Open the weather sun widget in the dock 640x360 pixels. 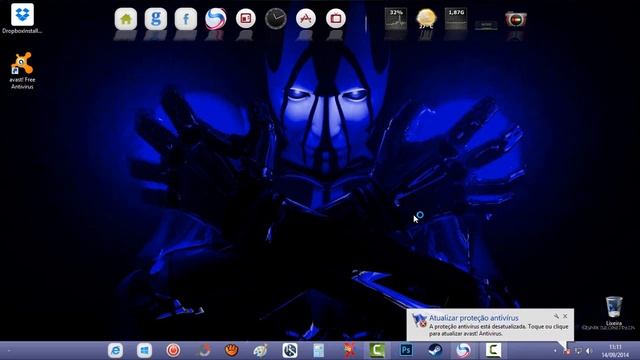(x=426, y=19)
